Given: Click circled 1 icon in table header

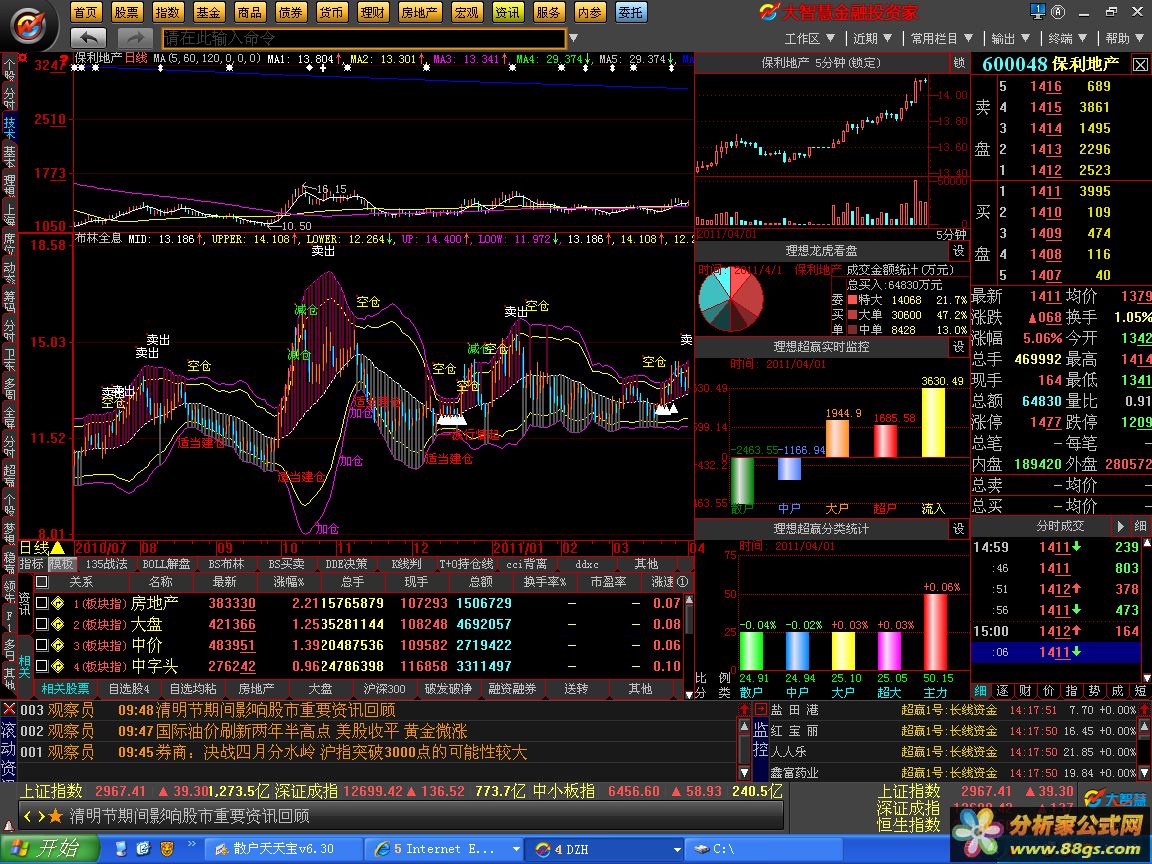Looking at the screenshot, I should 683,582.
